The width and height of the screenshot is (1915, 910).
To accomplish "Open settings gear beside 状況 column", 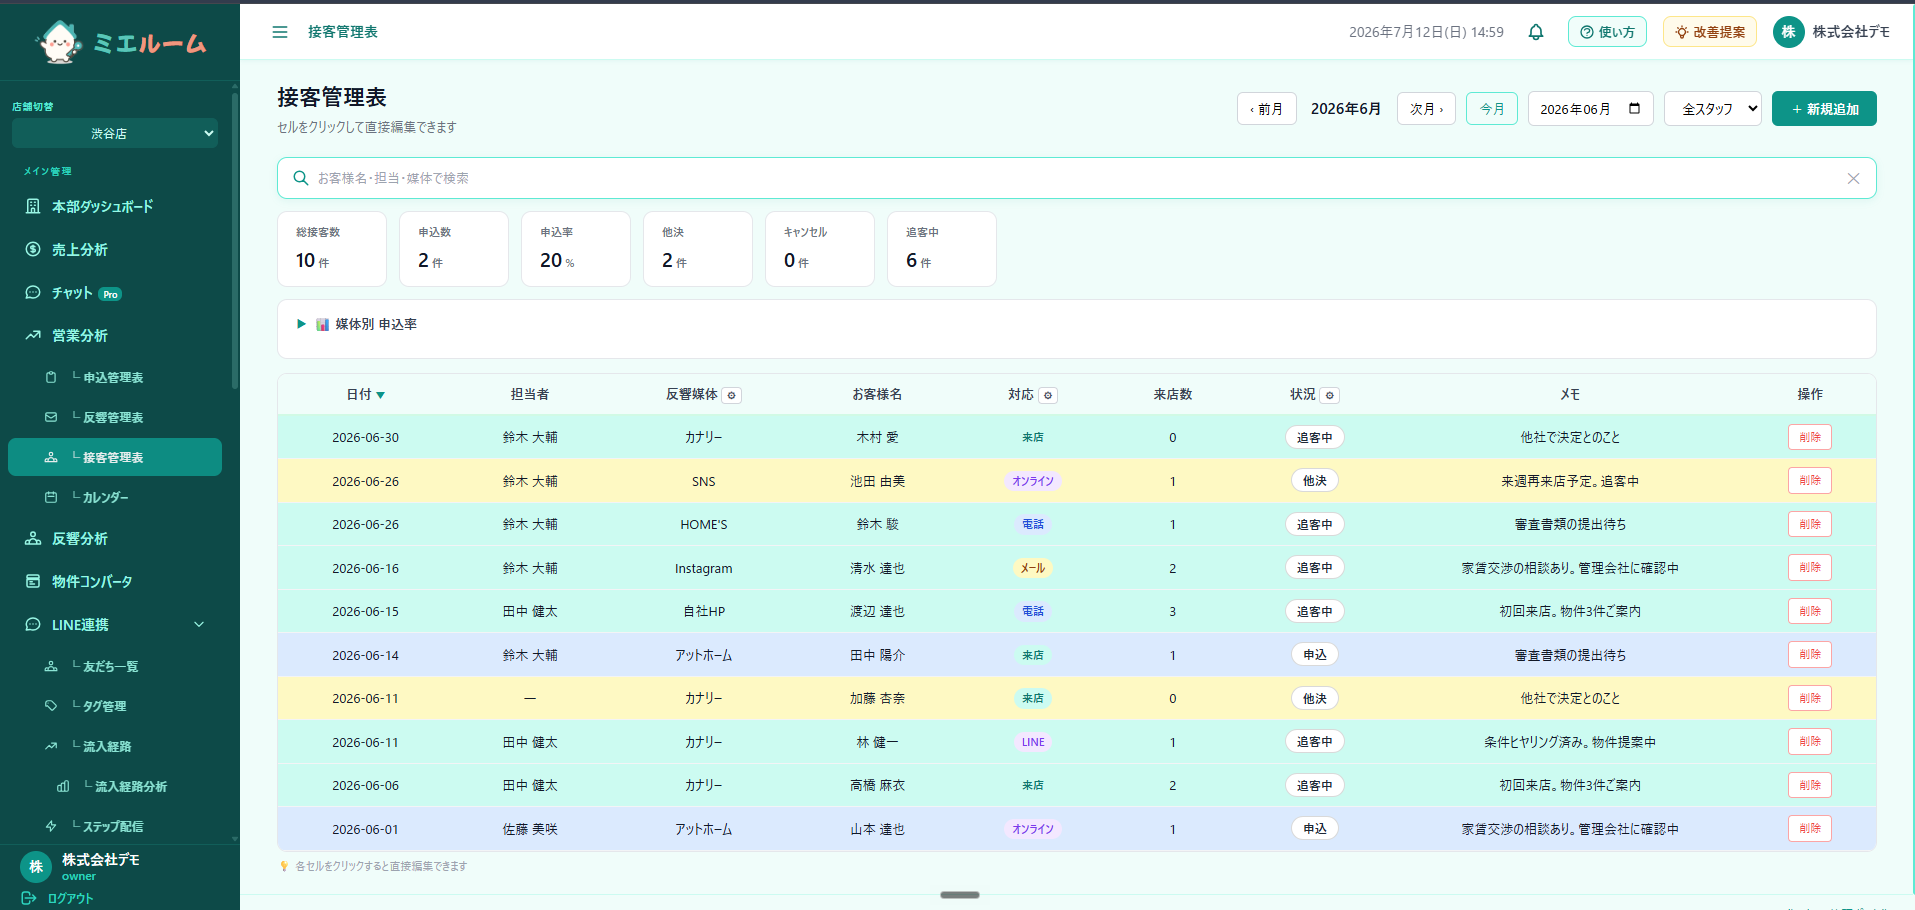I will point(1330,395).
